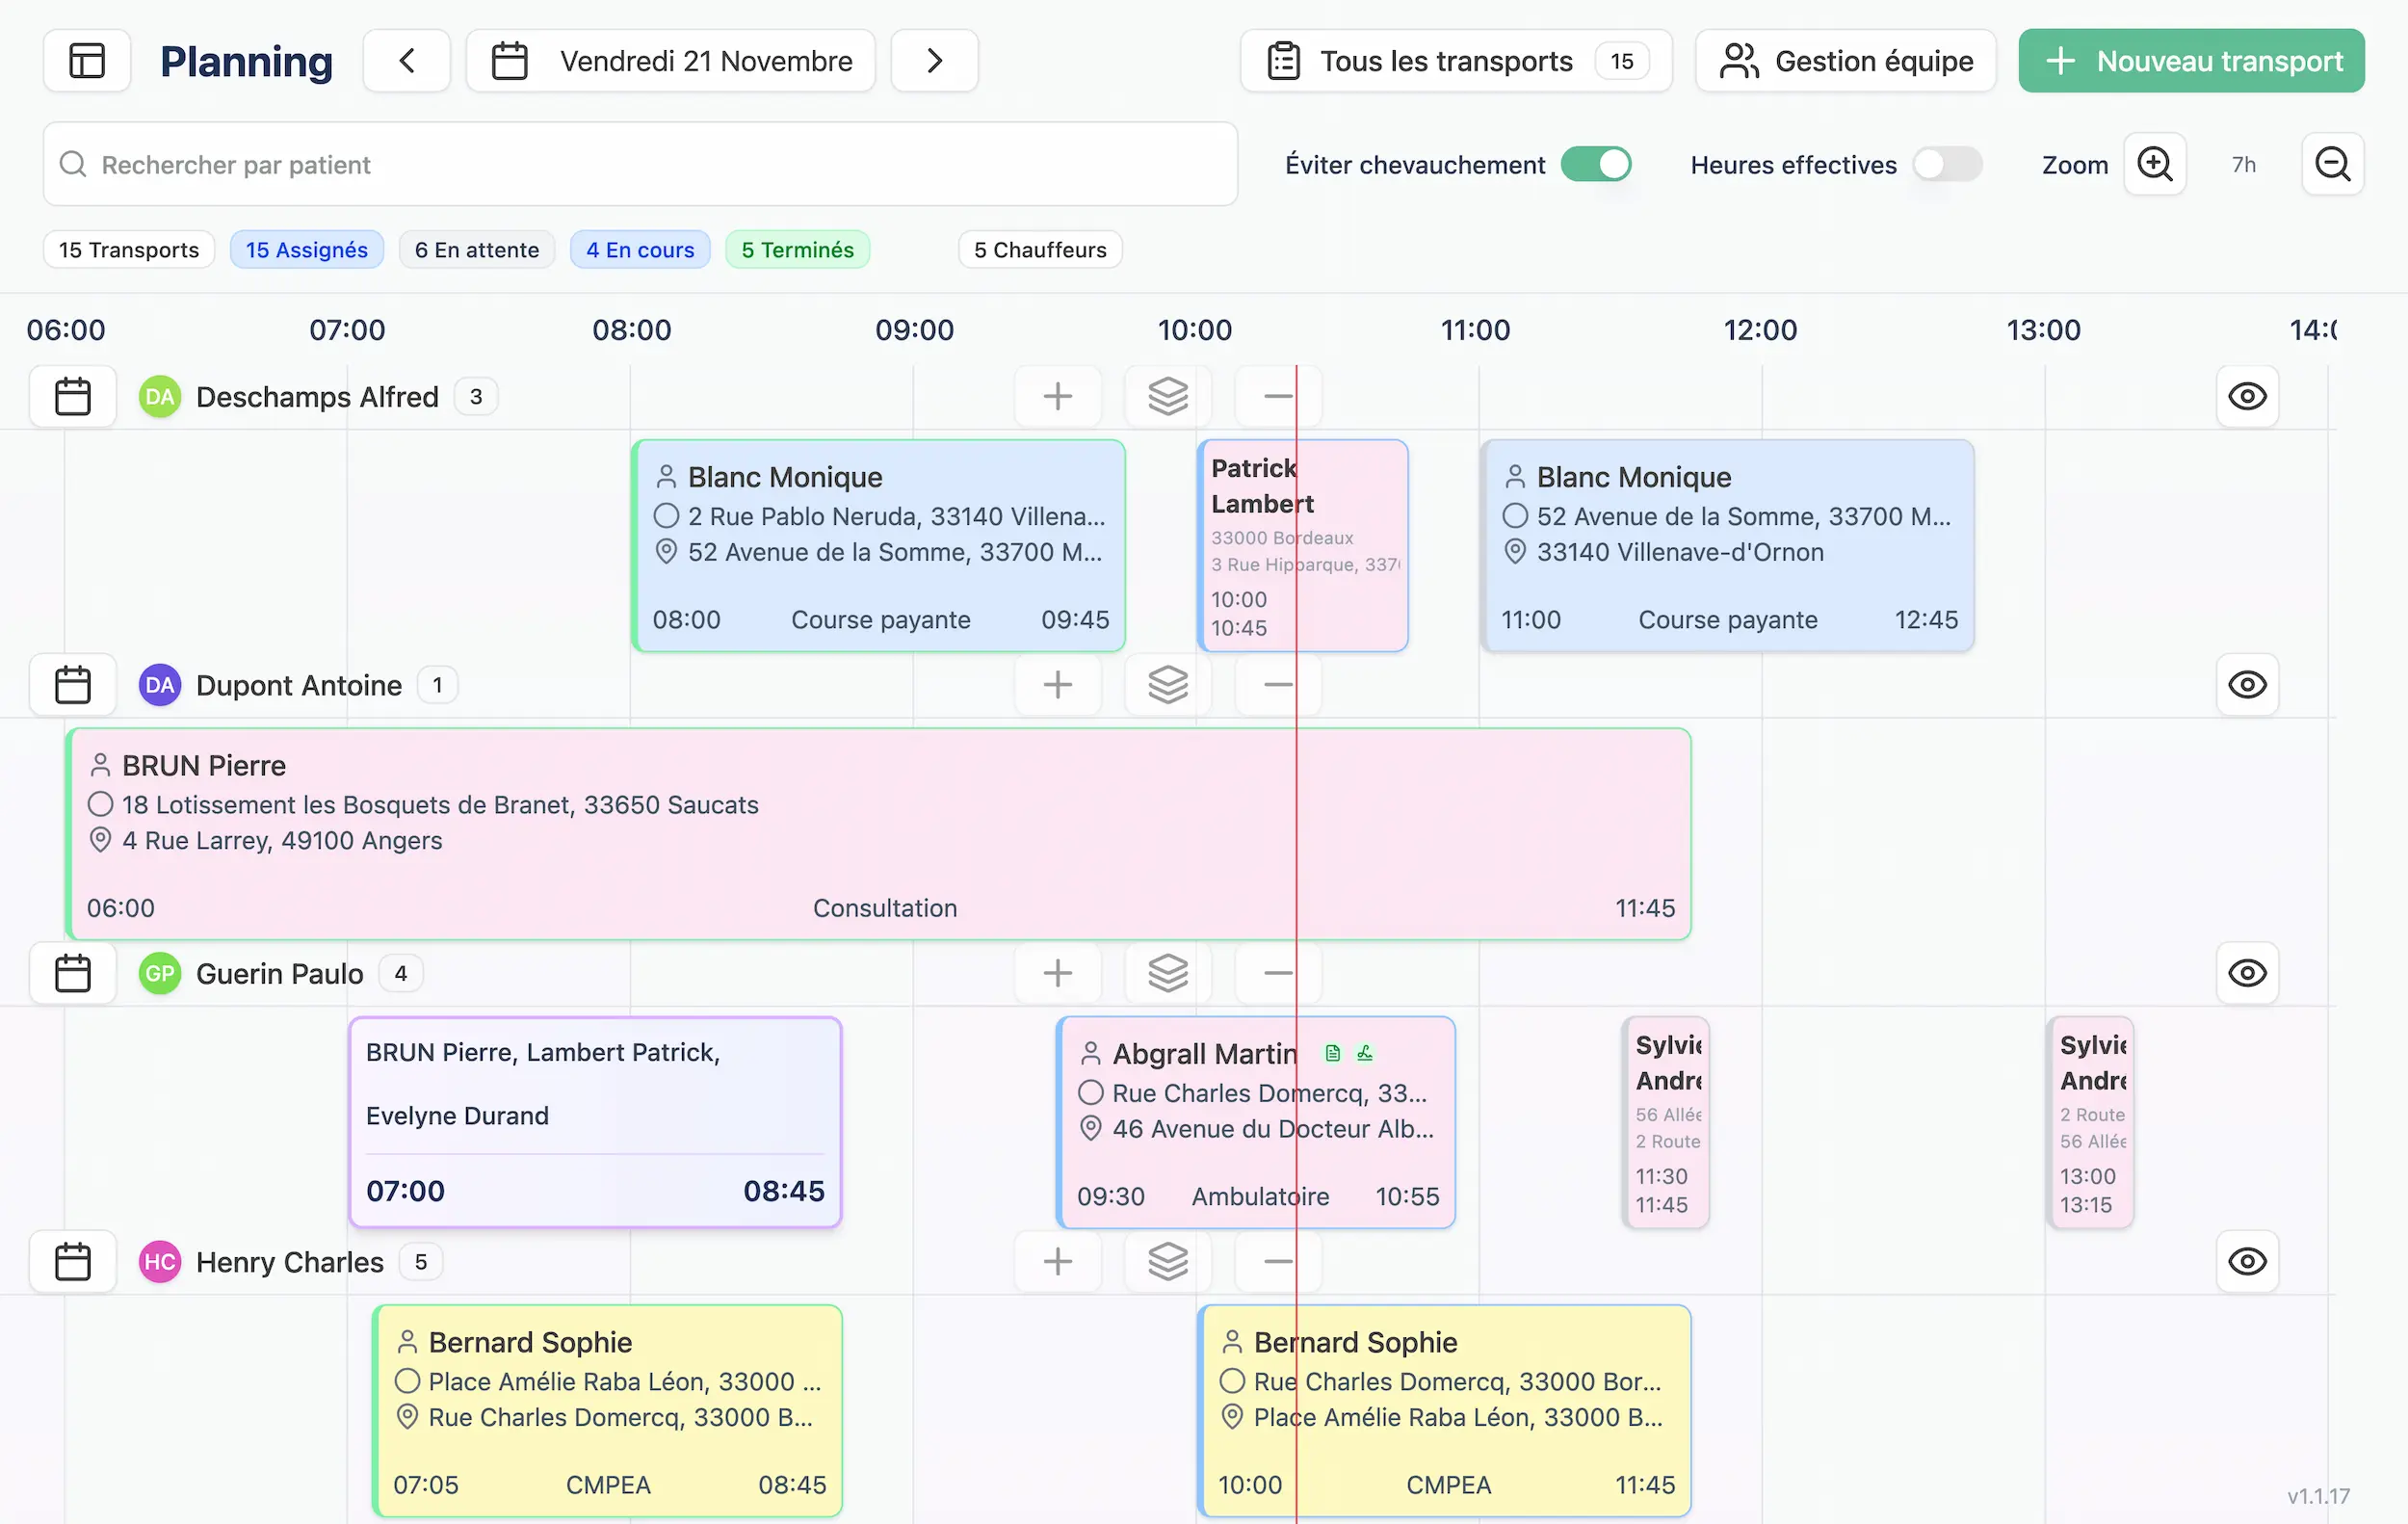Click the layers icon in Dupont Antoine row
This screenshot has width=2408, height=1524.
point(1167,684)
